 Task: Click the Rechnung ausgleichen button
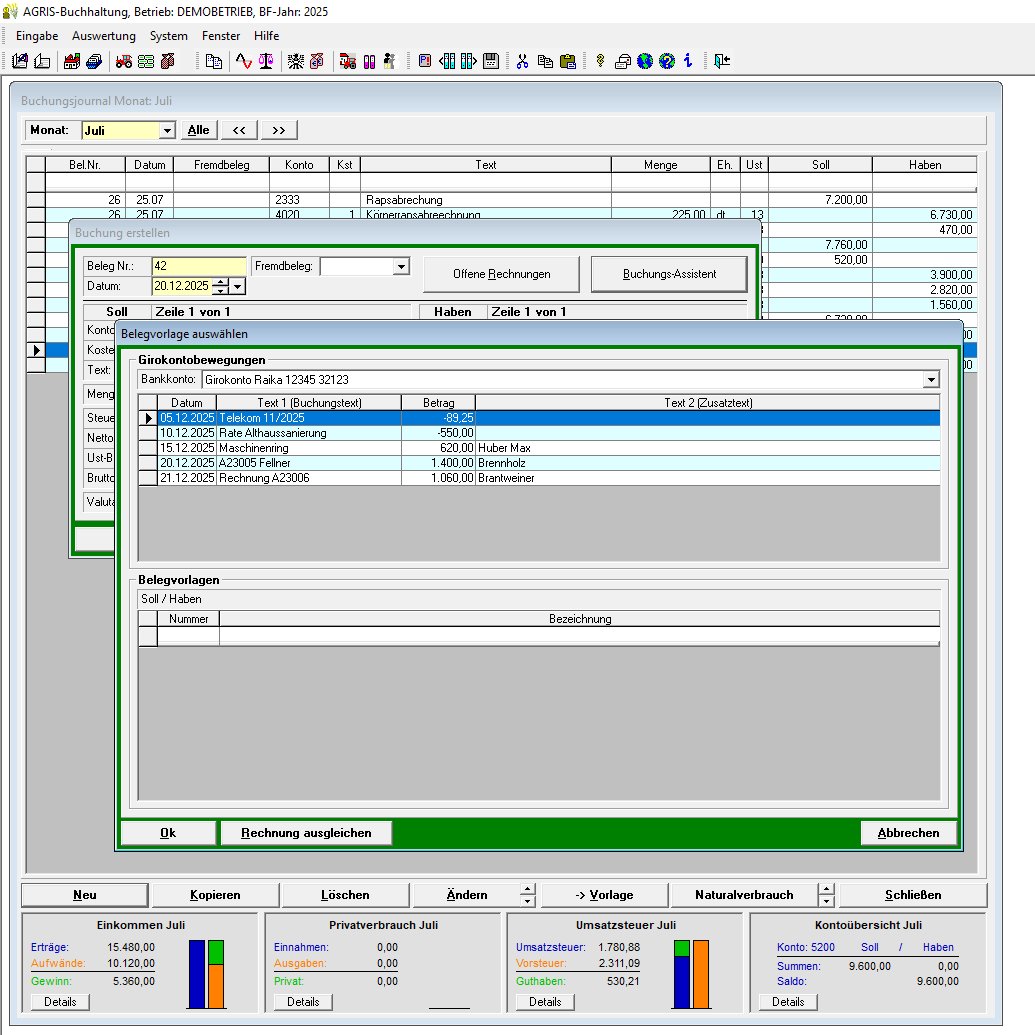306,833
